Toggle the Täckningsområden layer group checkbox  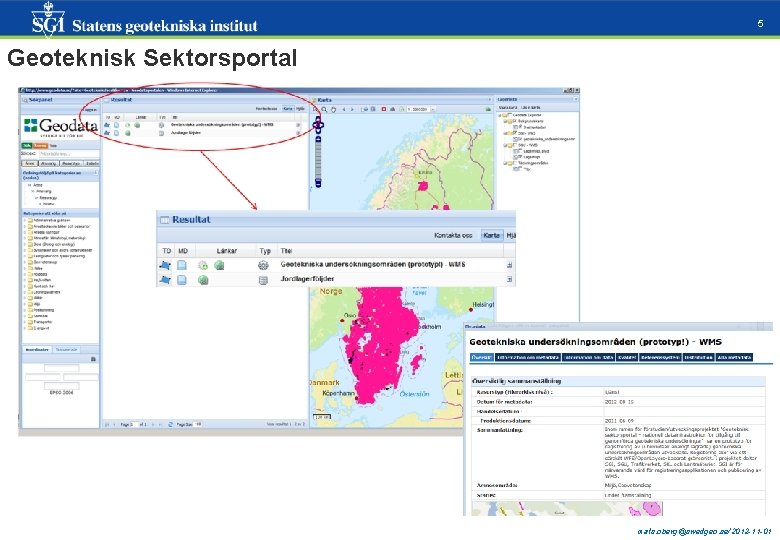click(514, 163)
